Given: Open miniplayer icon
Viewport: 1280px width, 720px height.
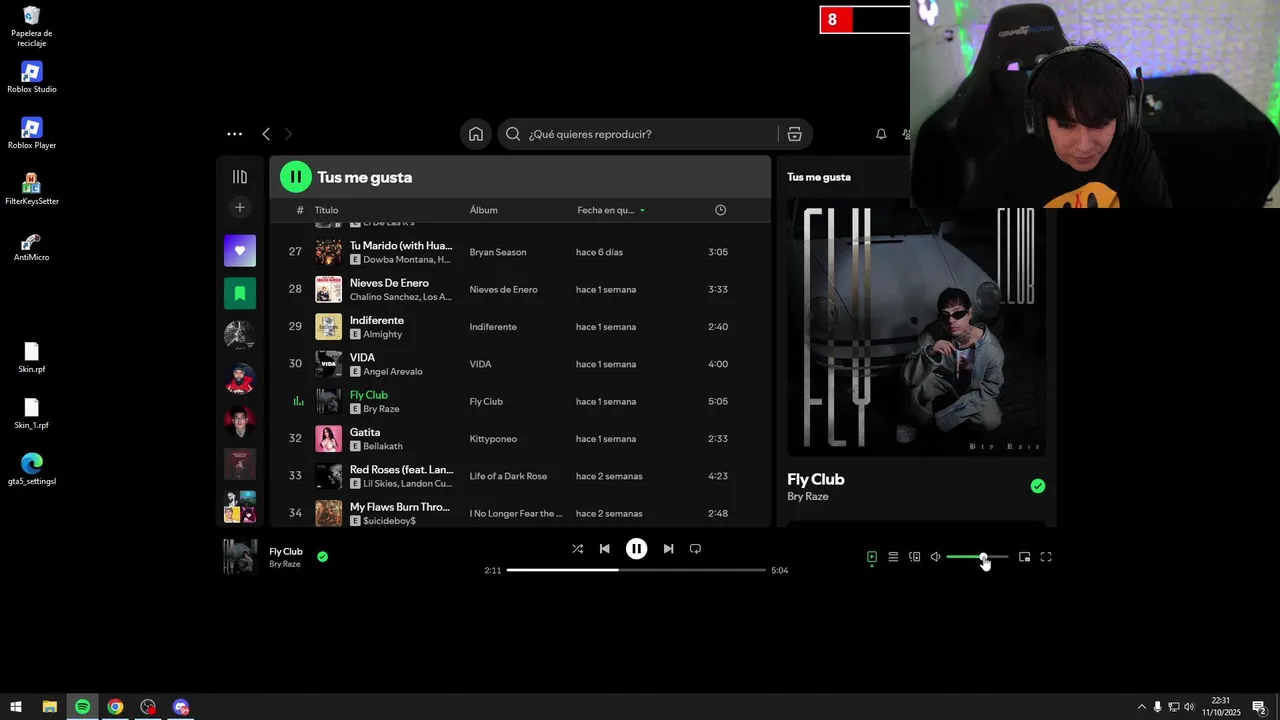Looking at the screenshot, I should click(x=1024, y=557).
